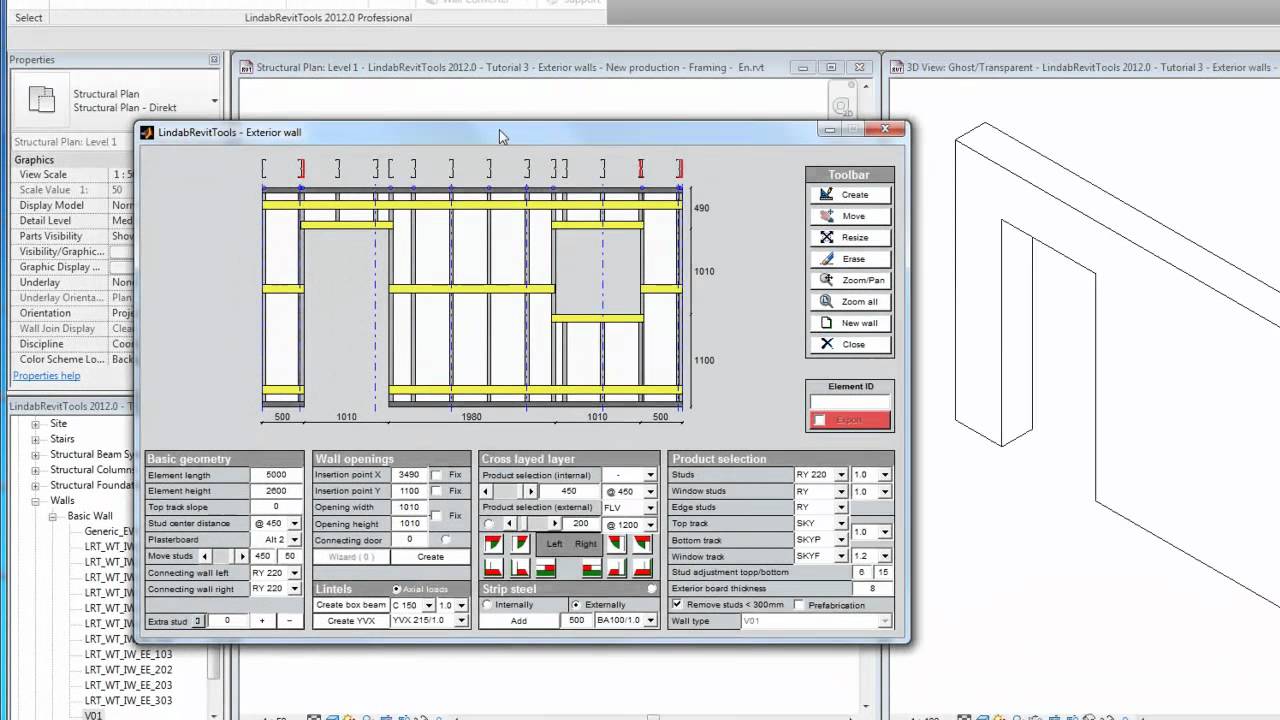Select Stairs in project browser
Image resolution: width=1280 pixels, height=720 pixels.
coord(62,439)
